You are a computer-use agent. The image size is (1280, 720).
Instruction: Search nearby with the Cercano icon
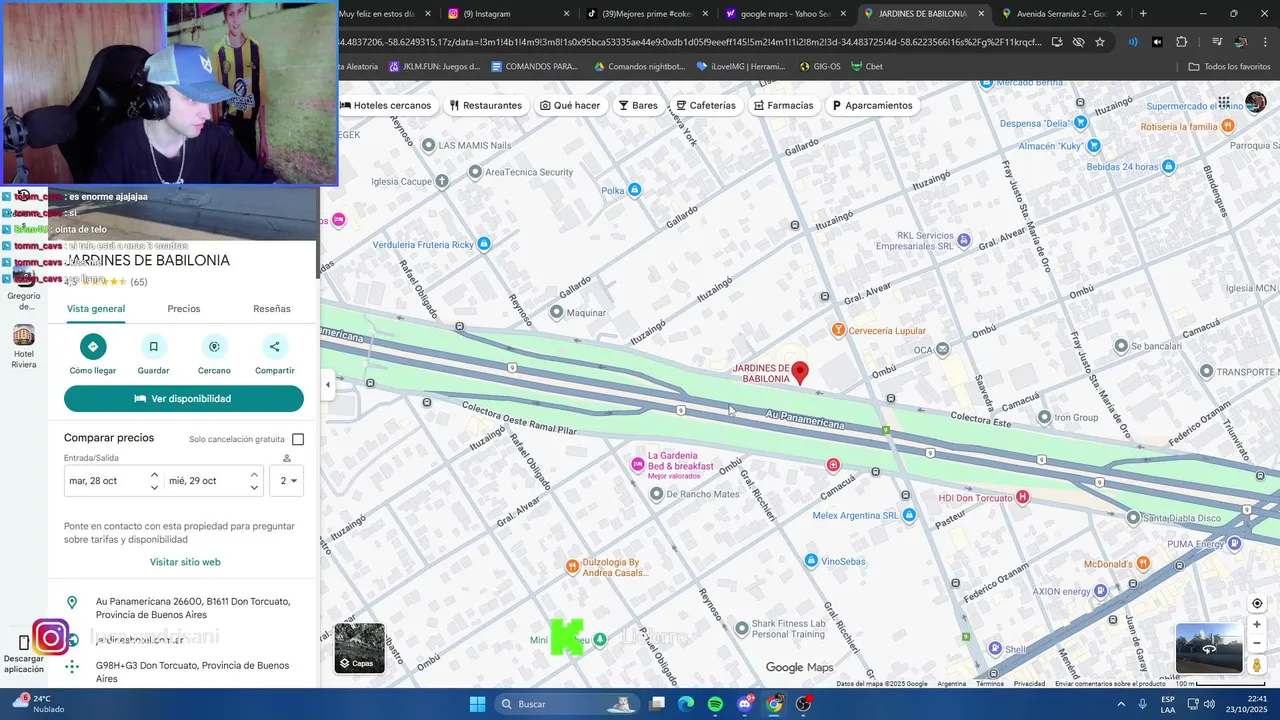click(214, 347)
